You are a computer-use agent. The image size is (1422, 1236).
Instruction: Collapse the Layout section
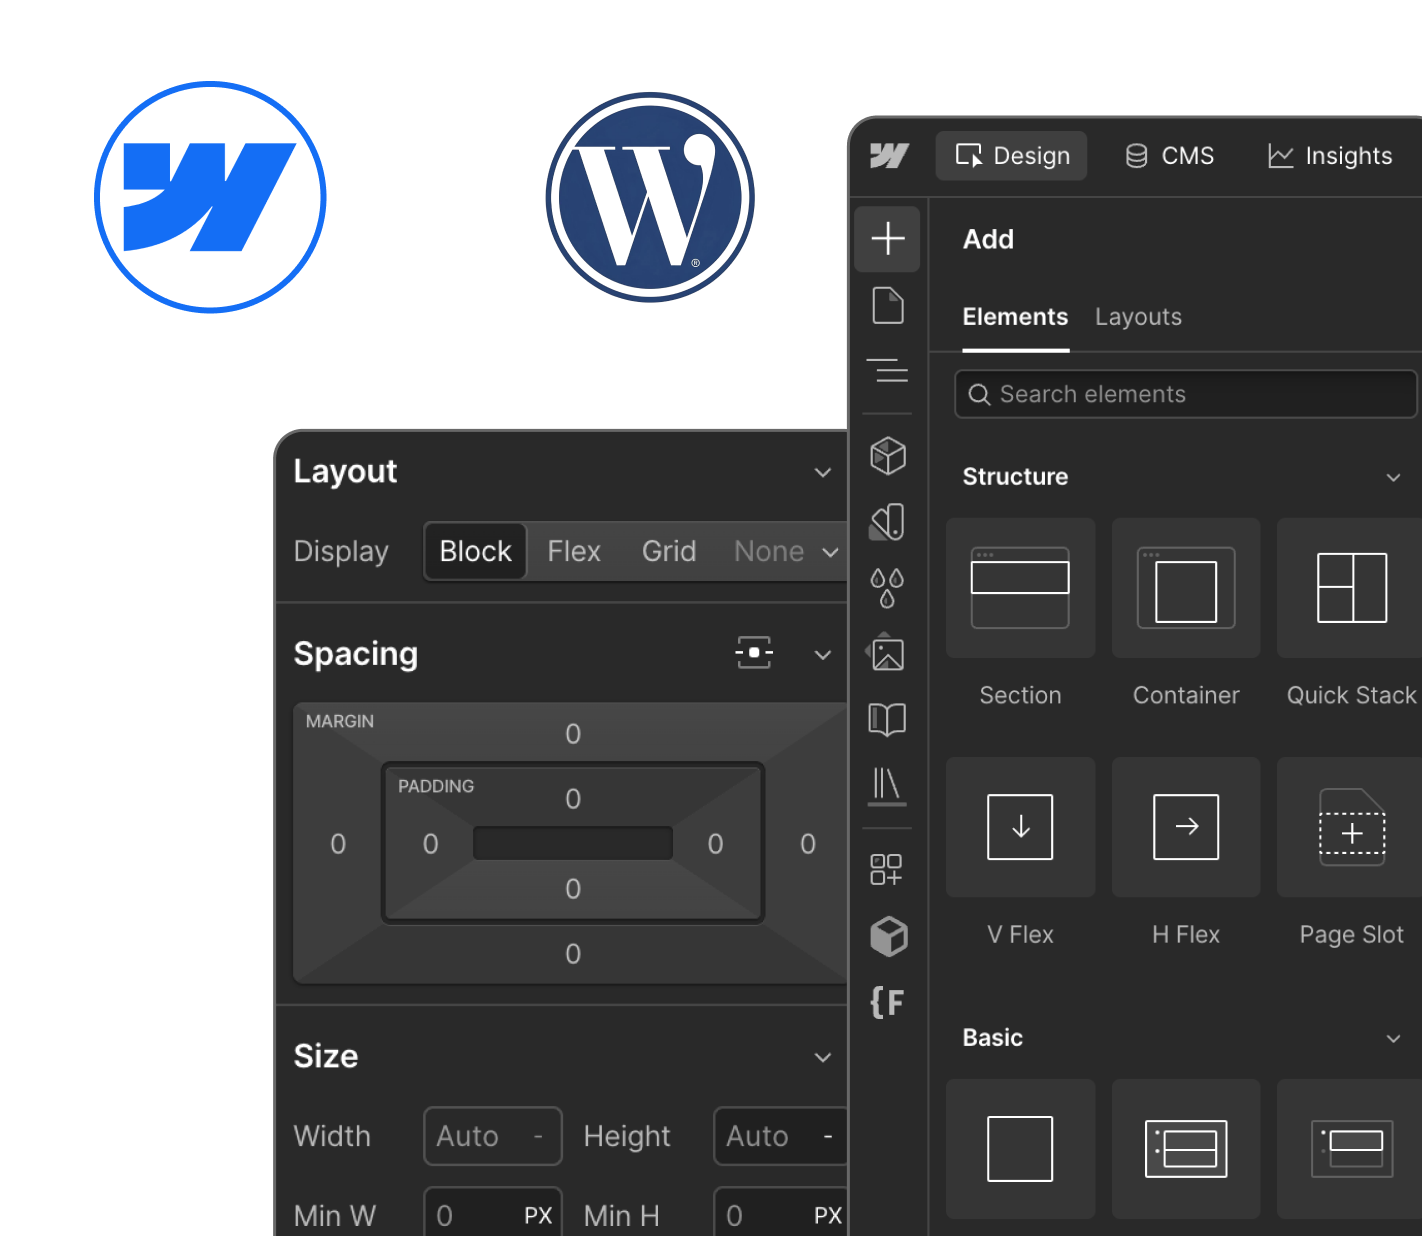(x=823, y=472)
